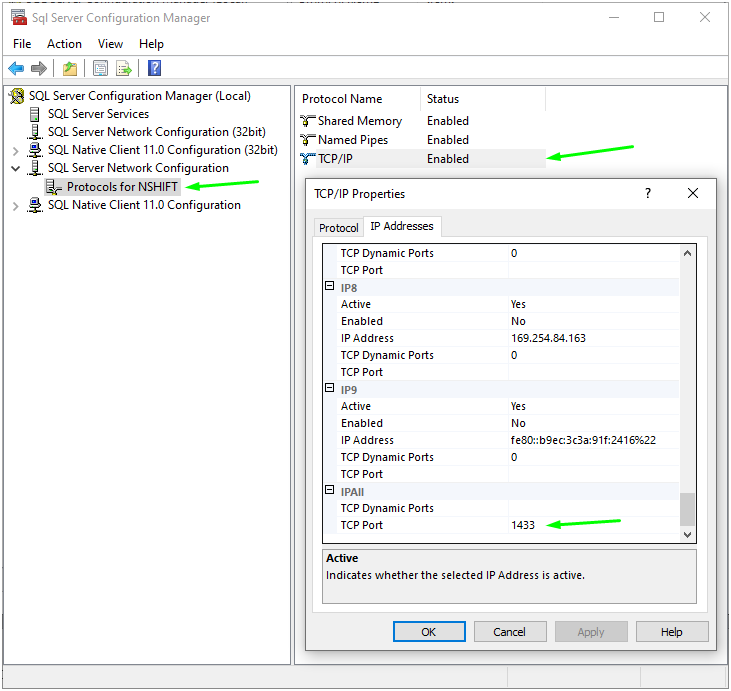Collapse SQL Server Network Configuration node

pyautogui.click(x=15, y=168)
